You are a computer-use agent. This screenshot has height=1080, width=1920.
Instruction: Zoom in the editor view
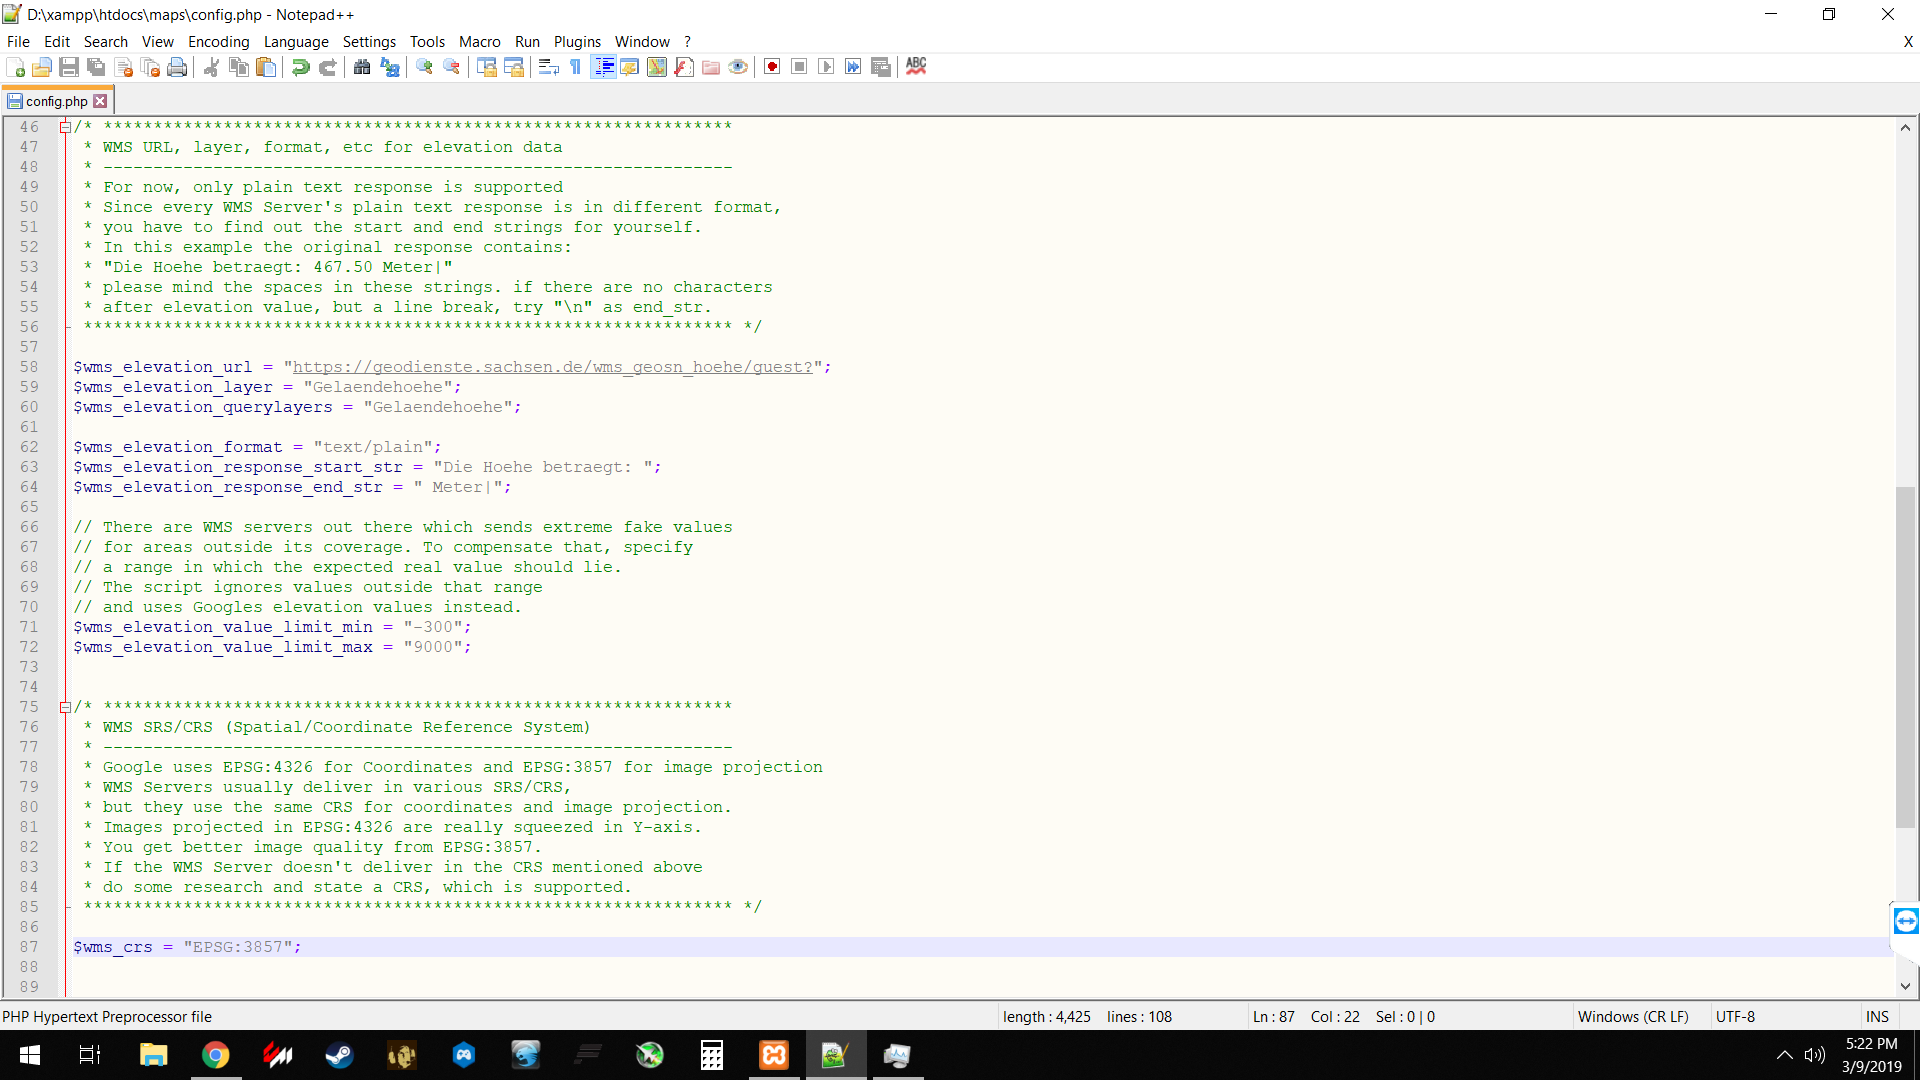click(x=424, y=67)
